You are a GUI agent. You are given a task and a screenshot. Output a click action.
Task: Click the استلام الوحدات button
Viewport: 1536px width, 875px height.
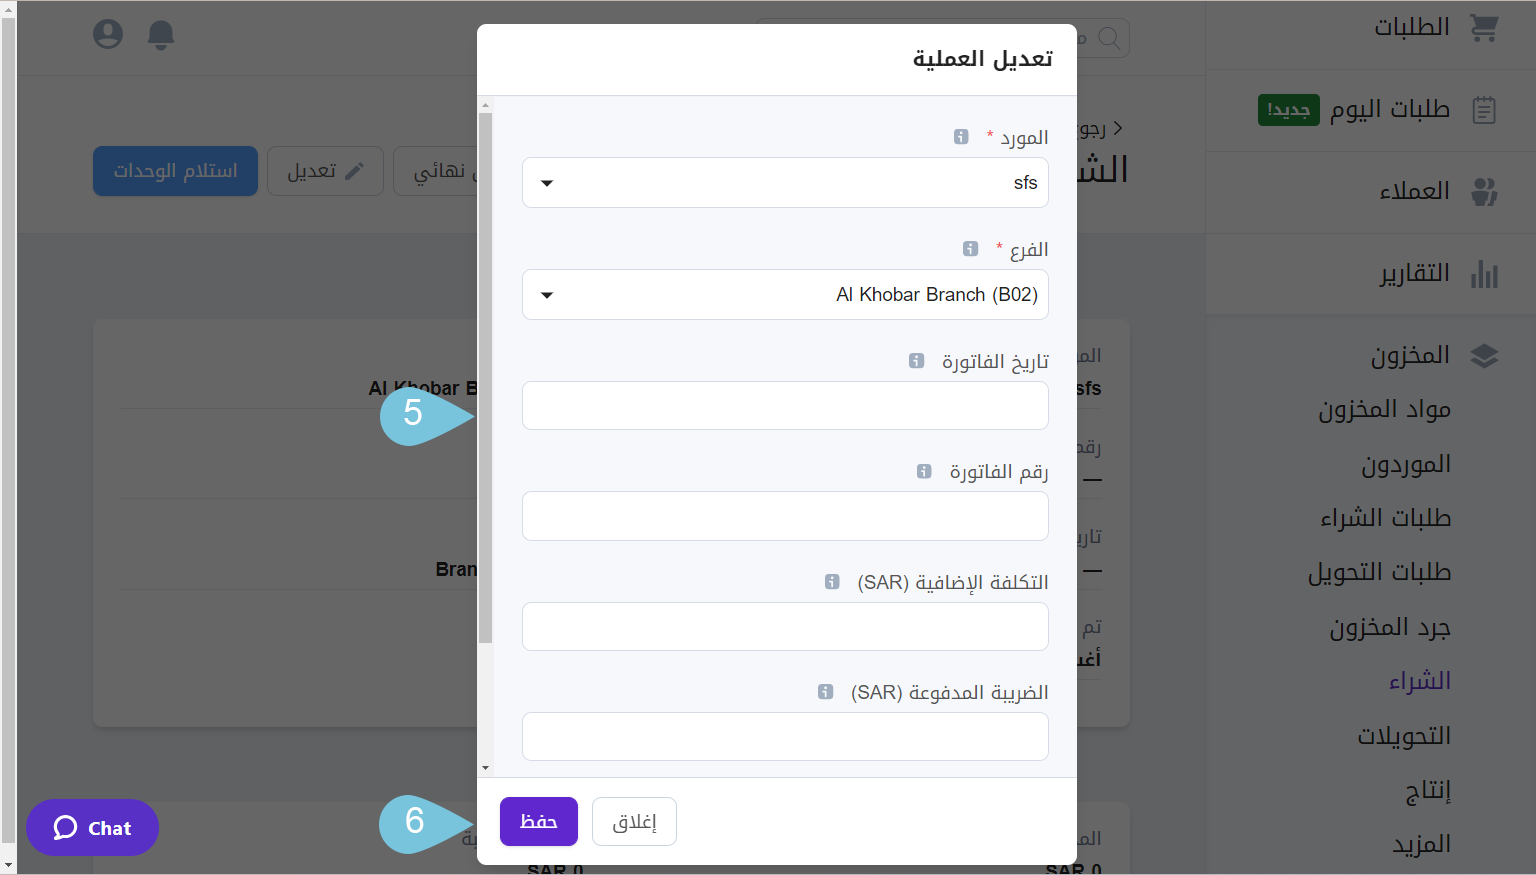[175, 170]
